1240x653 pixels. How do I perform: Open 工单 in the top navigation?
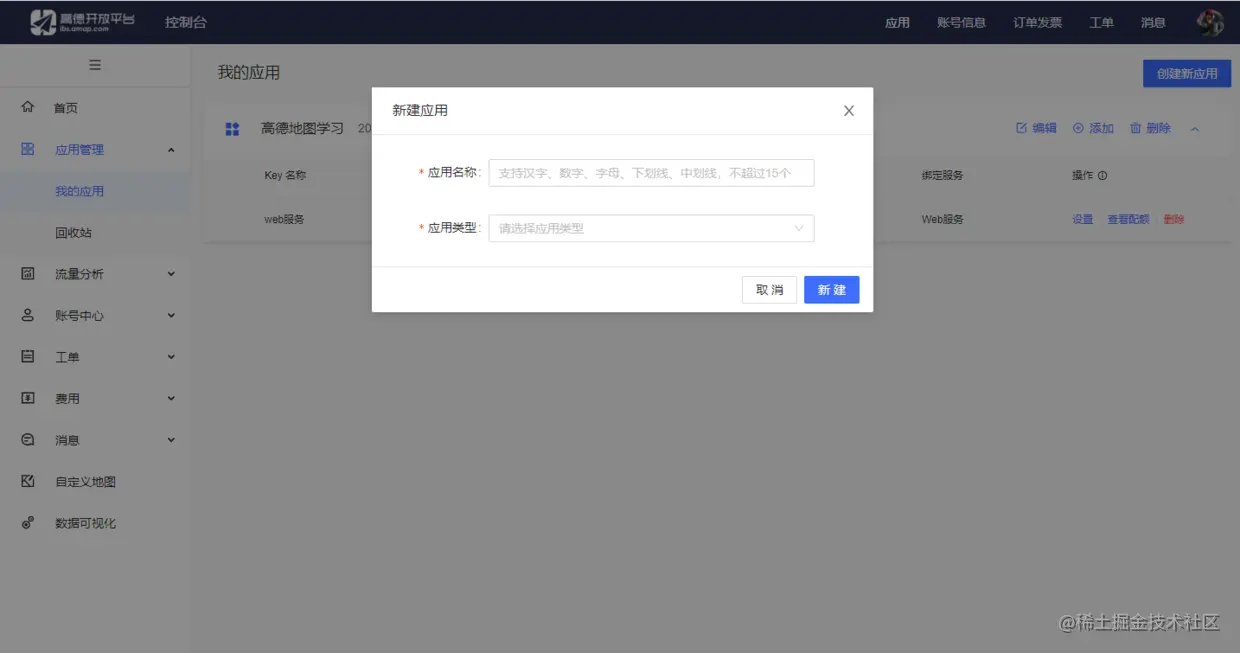(1101, 22)
